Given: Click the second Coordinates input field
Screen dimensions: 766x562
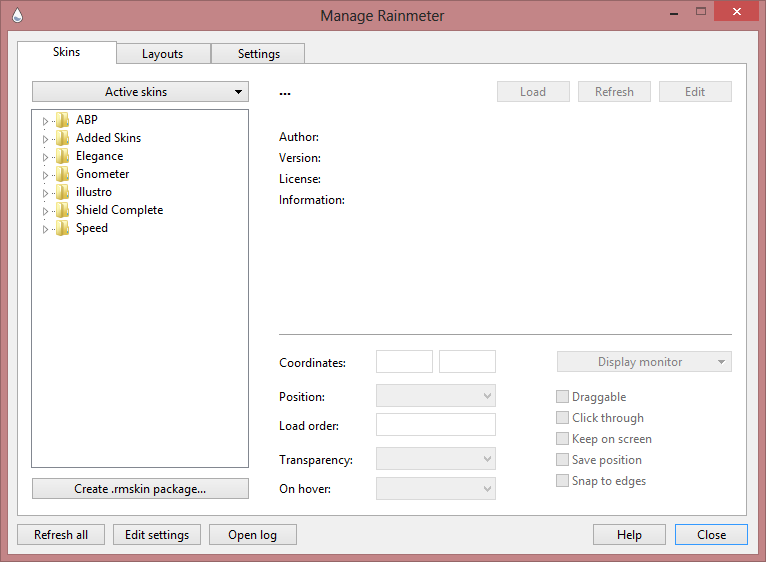Looking at the screenshot, I should (467, 362).
